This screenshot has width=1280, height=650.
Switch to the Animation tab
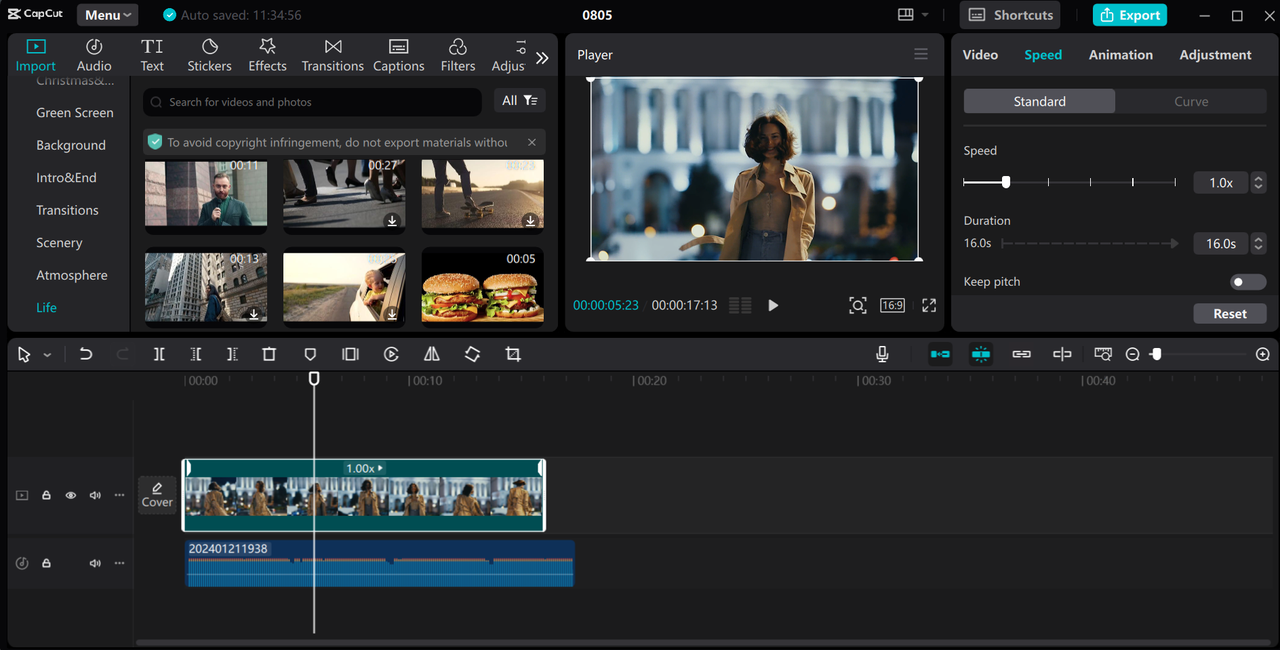(x=1120, y=55)
